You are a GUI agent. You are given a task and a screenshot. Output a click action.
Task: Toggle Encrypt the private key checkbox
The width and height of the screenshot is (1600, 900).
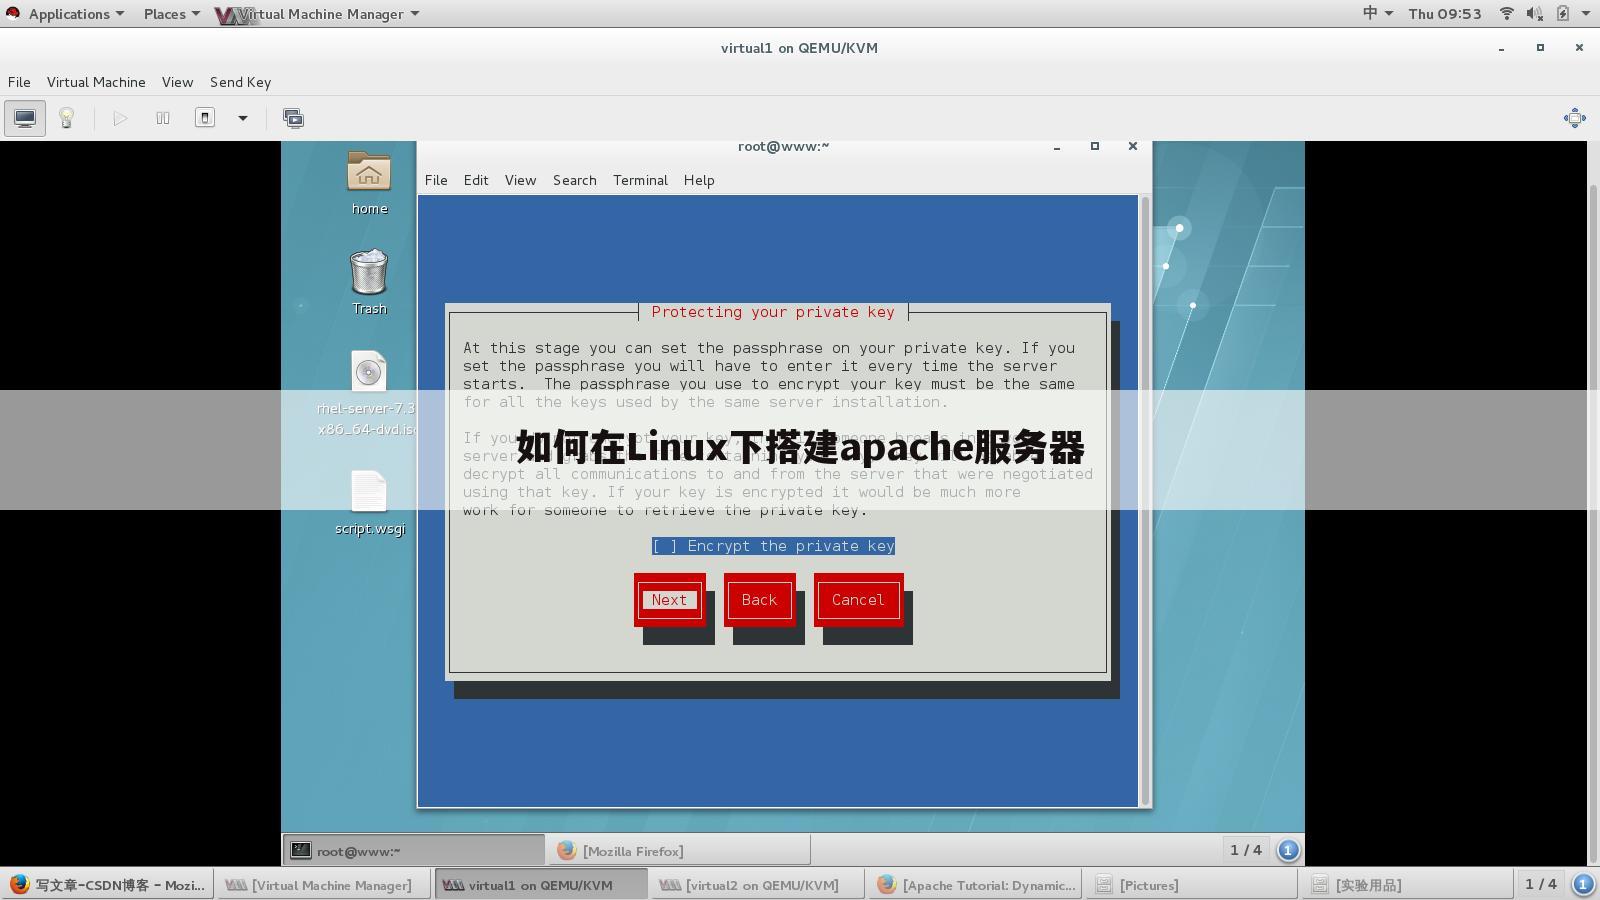773,546
